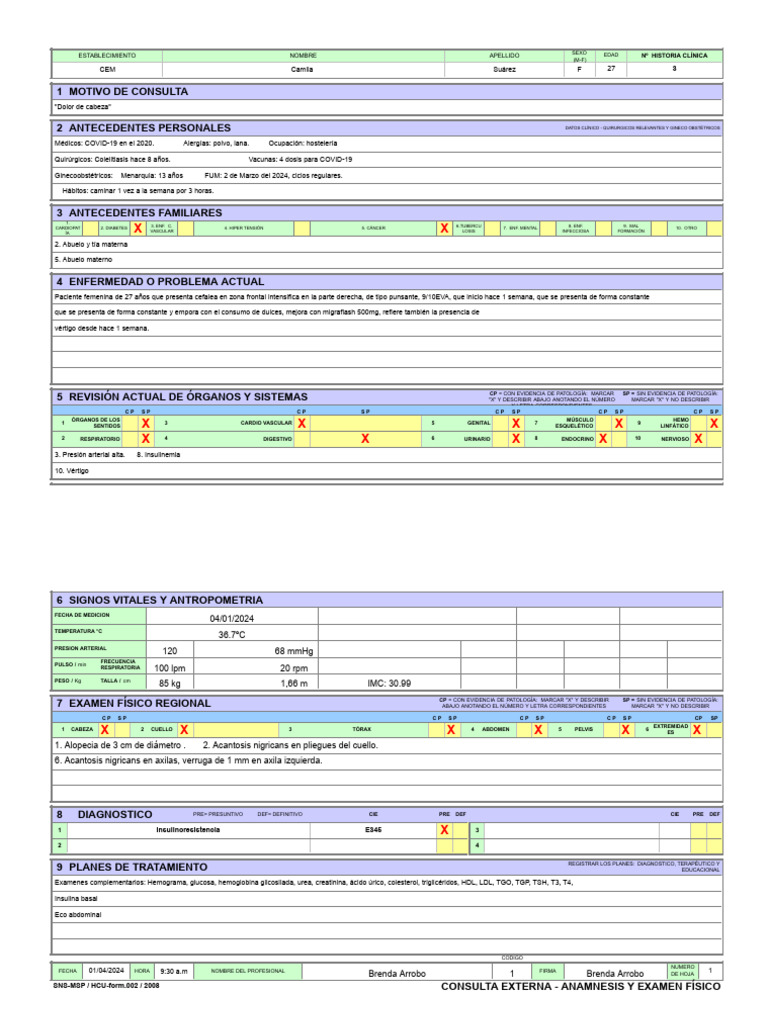Viewport: 768px width, 1024px height.
Task: Click the Vacunas 4 dosis para COVID-19 text
Action: click(x=300, y=159)
